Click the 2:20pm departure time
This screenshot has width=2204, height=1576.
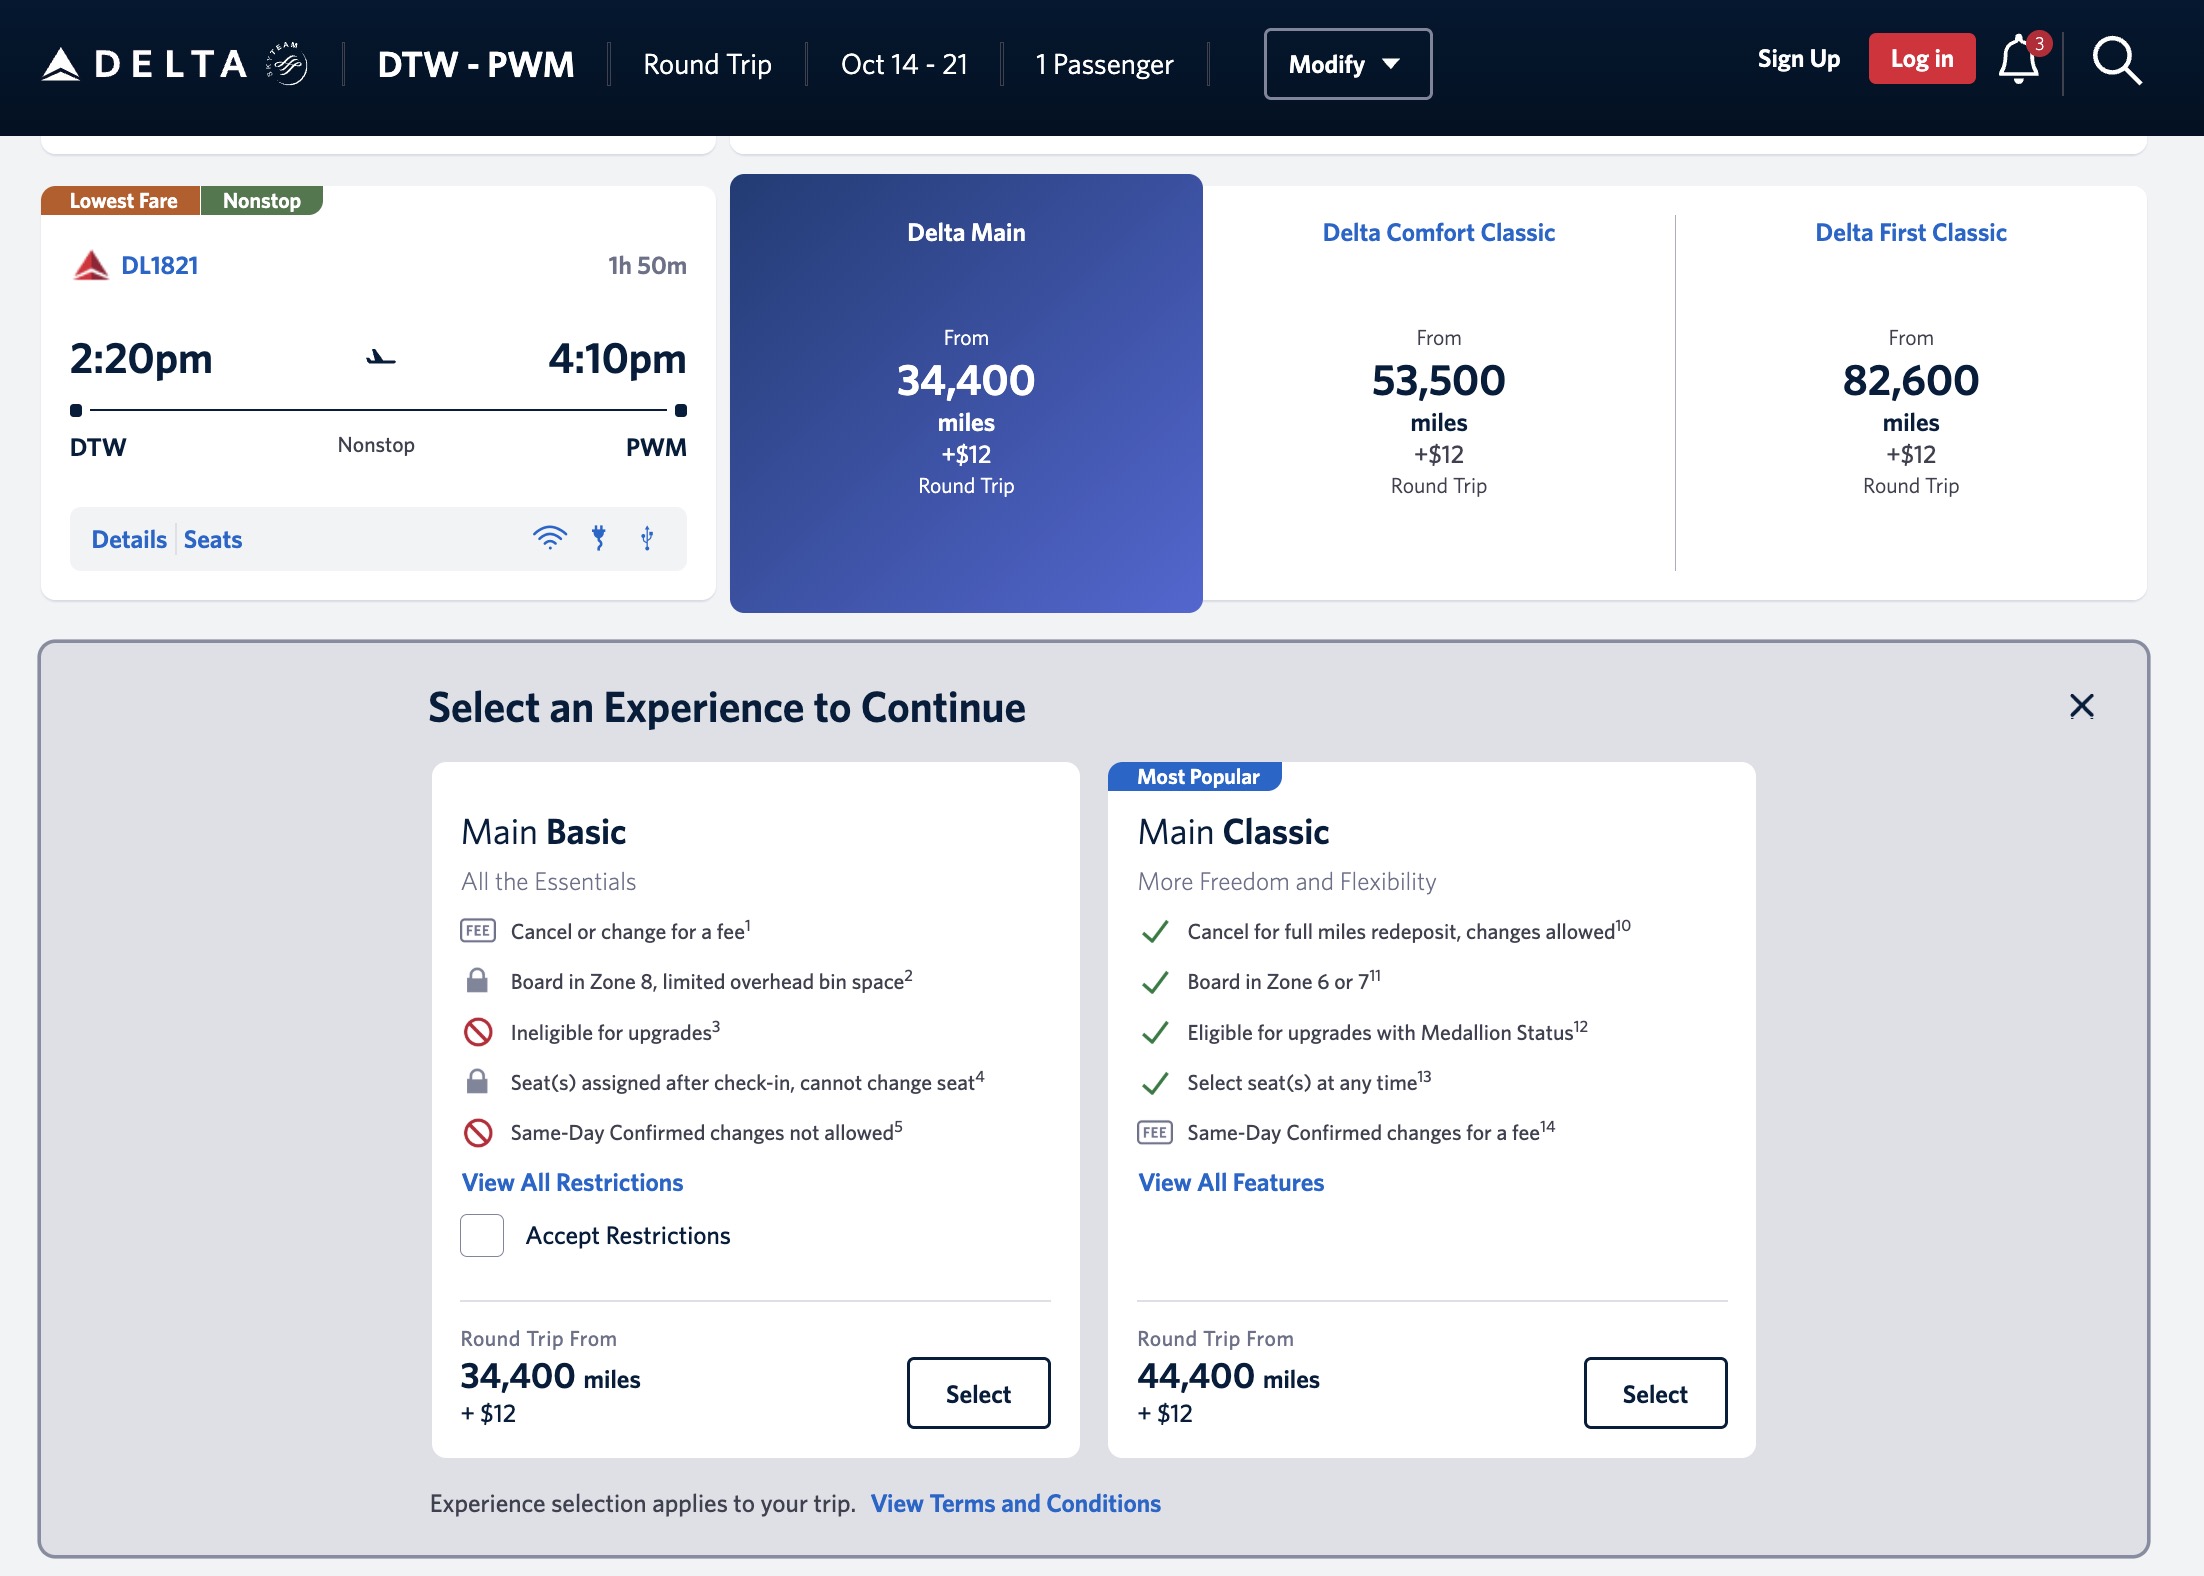pos(141,358)
